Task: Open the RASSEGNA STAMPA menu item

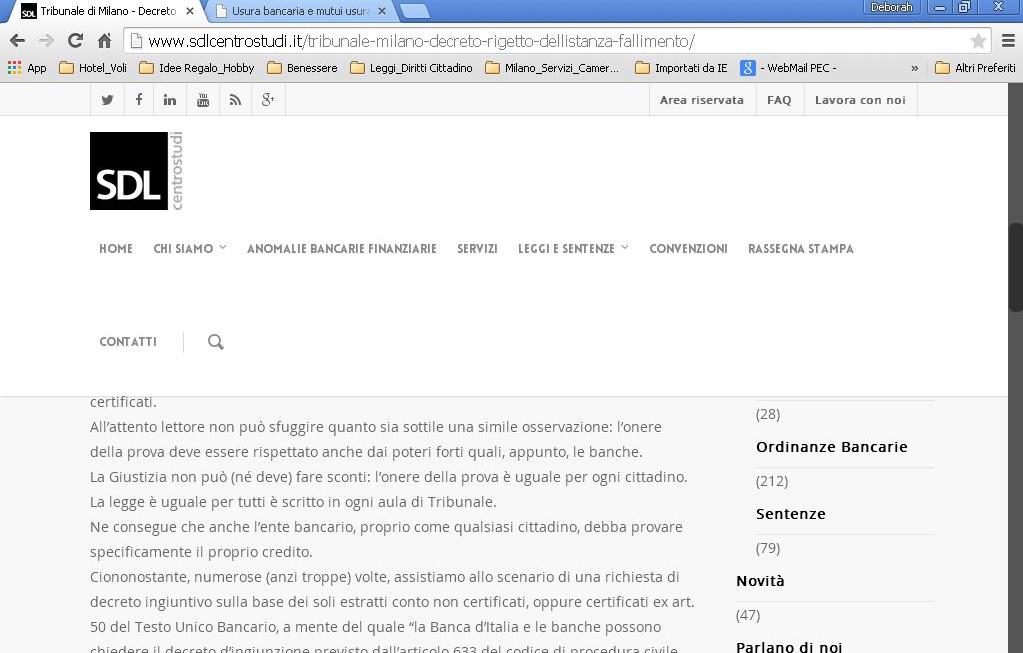Action: click(x=801, y=249)
